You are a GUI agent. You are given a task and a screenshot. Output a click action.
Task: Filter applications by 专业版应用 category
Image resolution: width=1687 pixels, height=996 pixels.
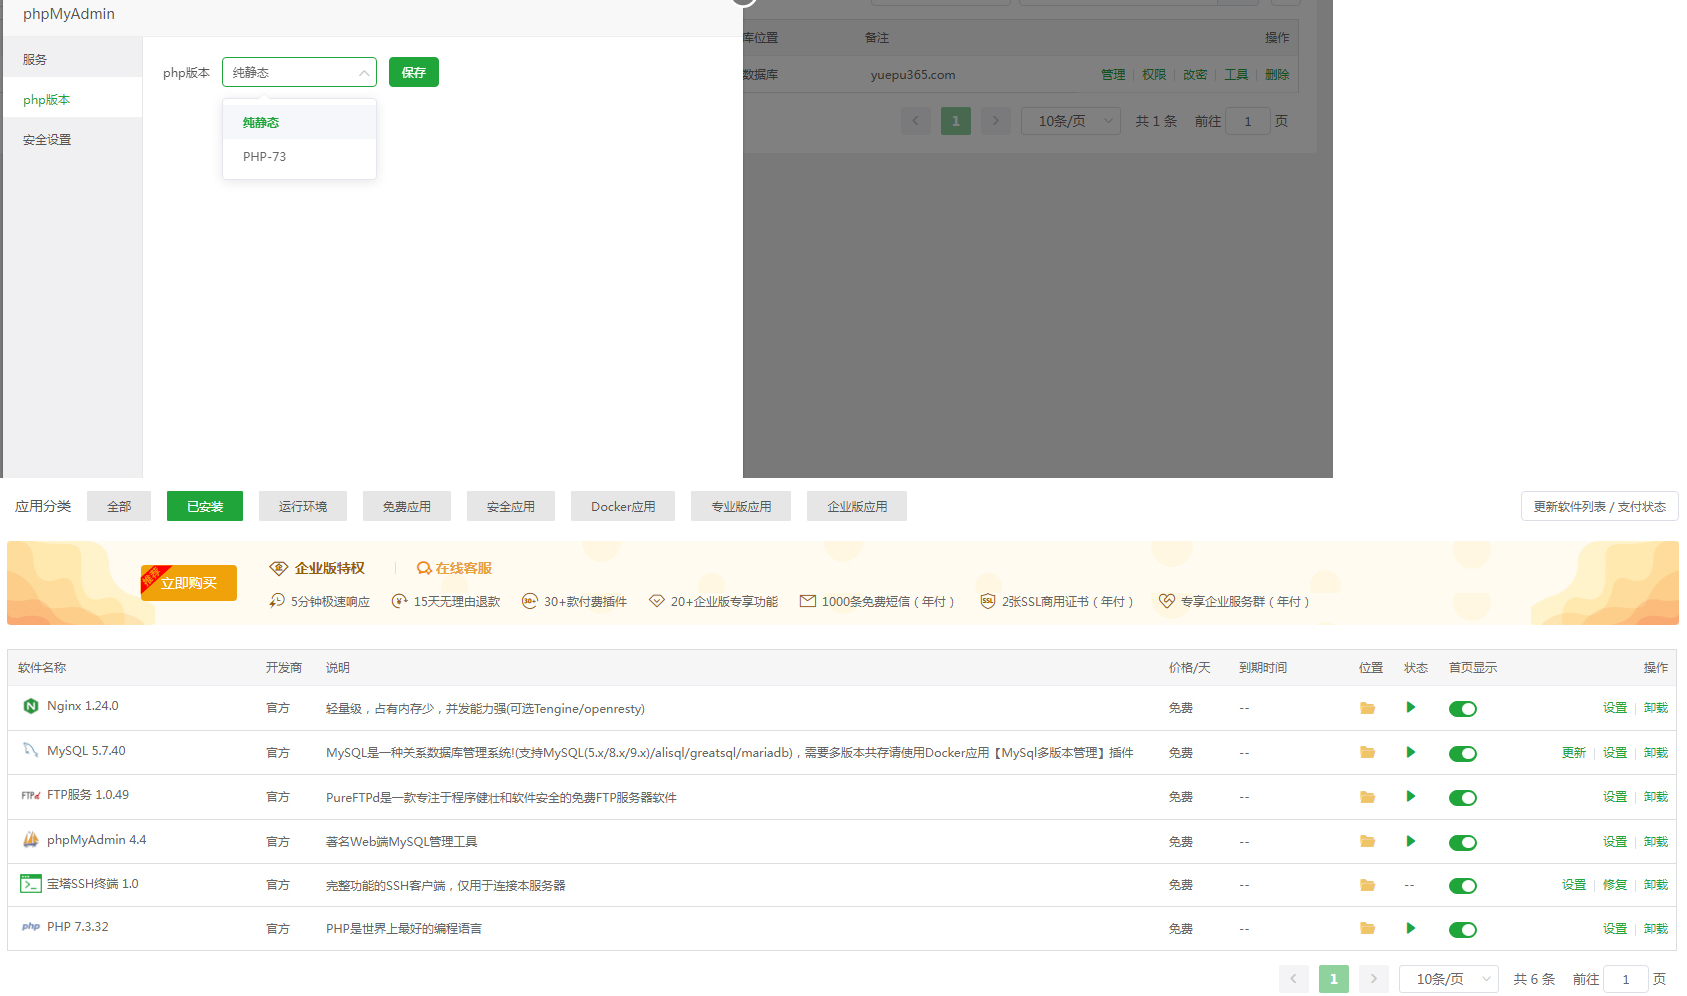(x=741, y=506)
